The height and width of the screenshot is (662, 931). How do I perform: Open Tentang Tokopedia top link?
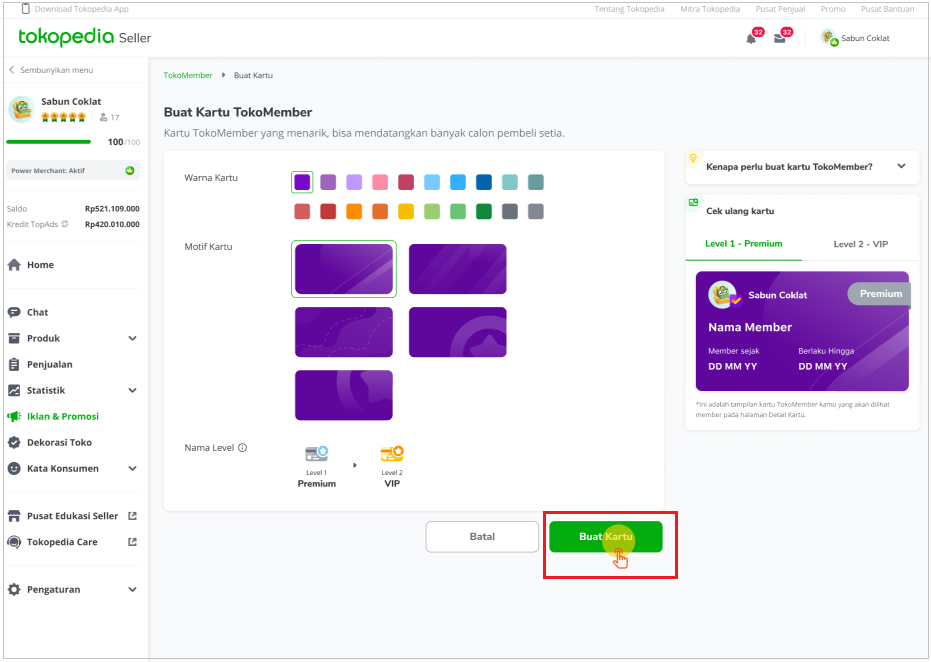(x=629, y=9)
